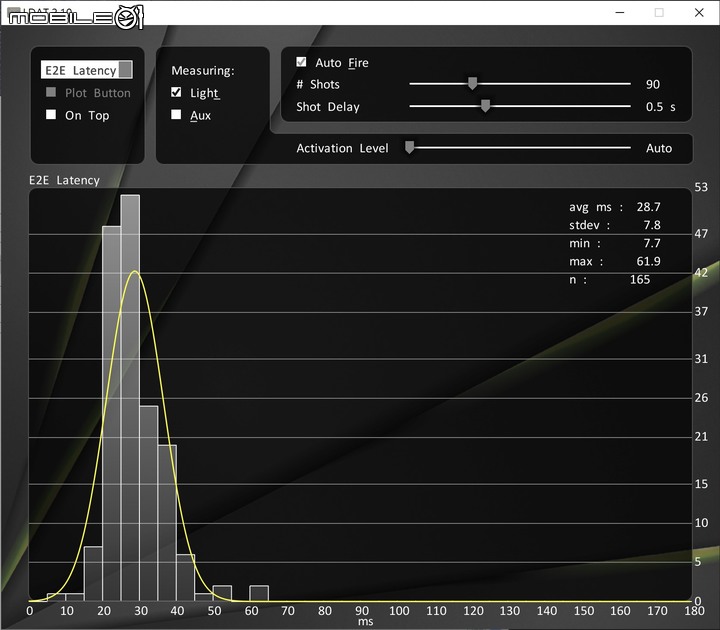Image resolution: width=720 pixels, height=630 pixels.
Task: Click the n 165 sample count
Action: 610,280
